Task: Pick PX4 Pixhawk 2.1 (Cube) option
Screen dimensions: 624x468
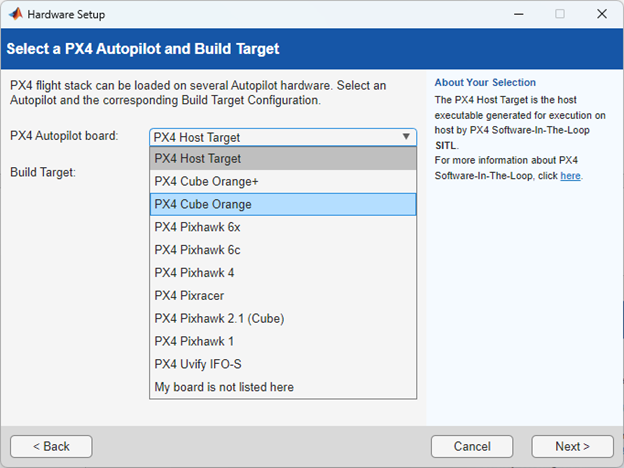Action: point(282,318)
